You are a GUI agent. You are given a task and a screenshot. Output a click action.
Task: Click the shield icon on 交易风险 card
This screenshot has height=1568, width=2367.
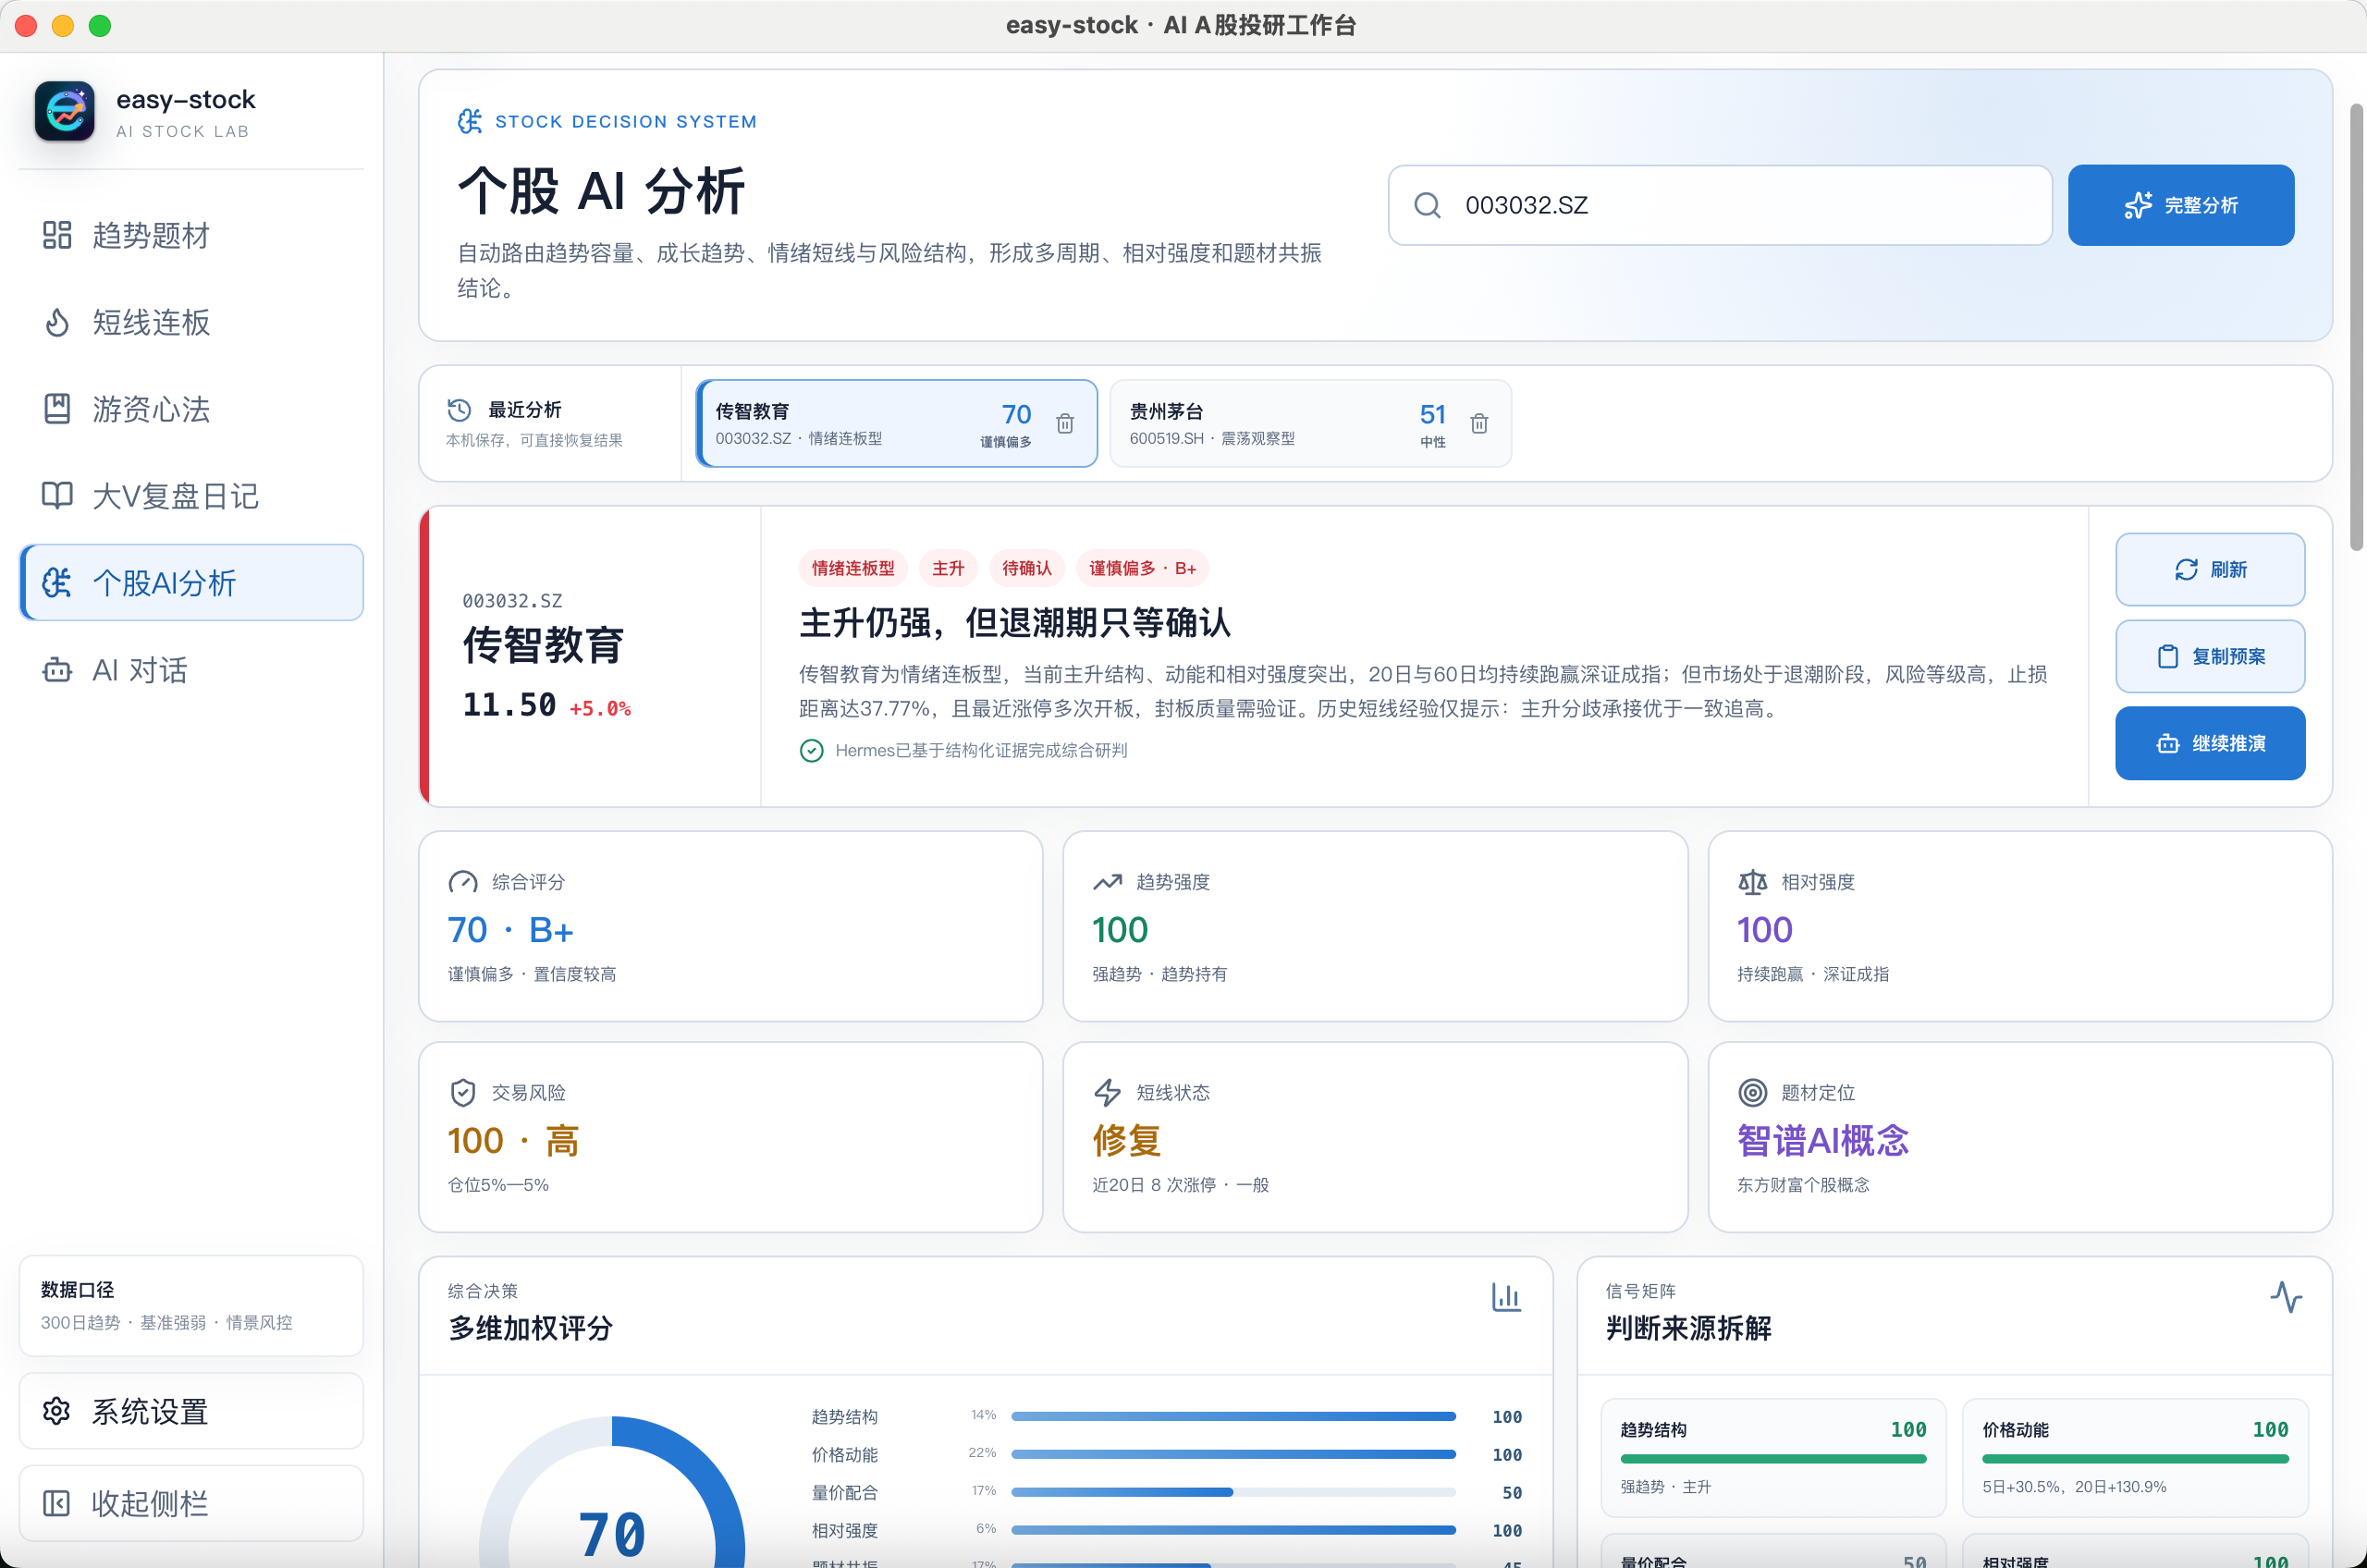click(x=463, y=1093)
